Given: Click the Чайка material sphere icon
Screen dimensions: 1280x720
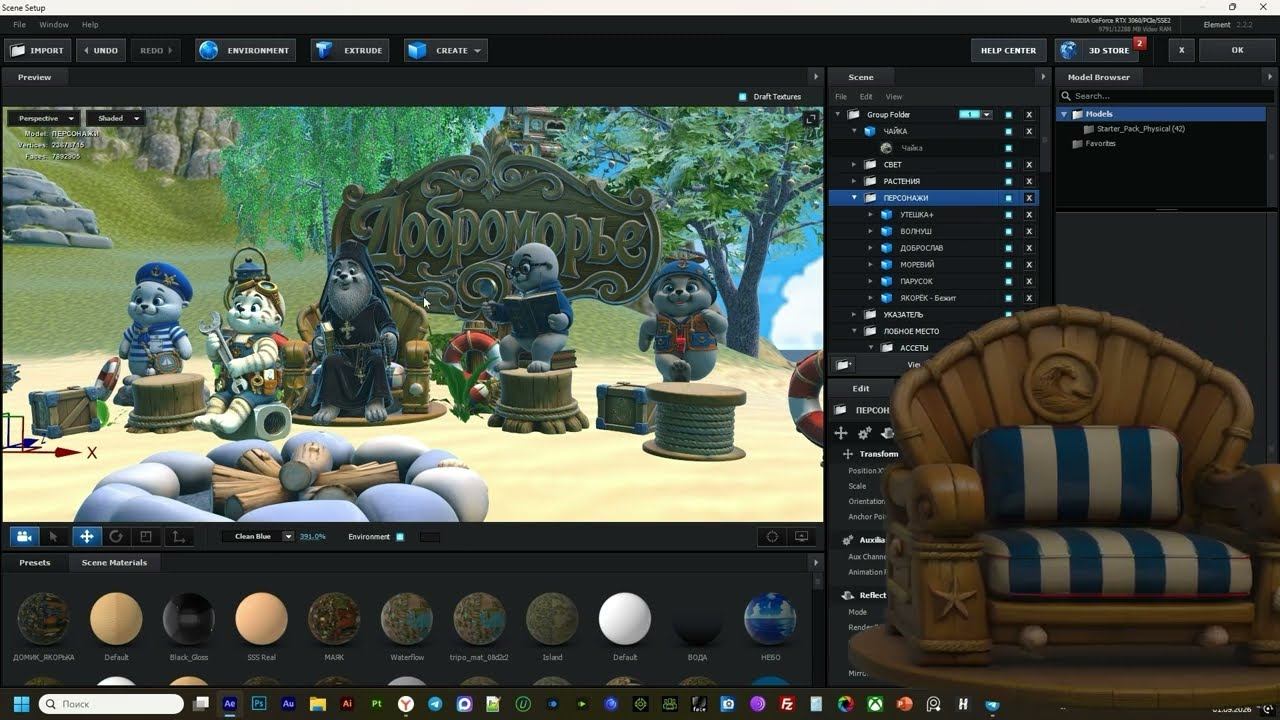Looking at the screenshot, I should [x=886, y=148].
